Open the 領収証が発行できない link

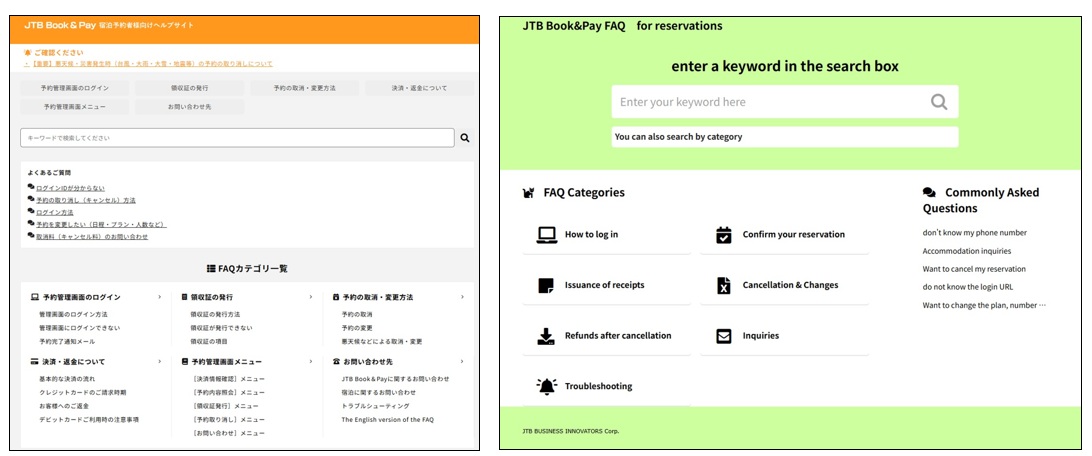(x=221, y=328)
